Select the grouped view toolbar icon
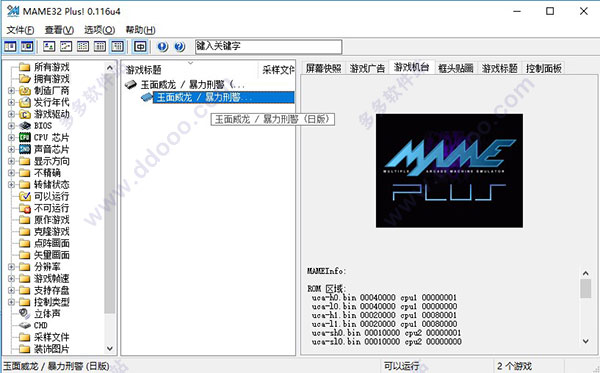This screenshot has width=600, height=373. (x=117, y=47)
